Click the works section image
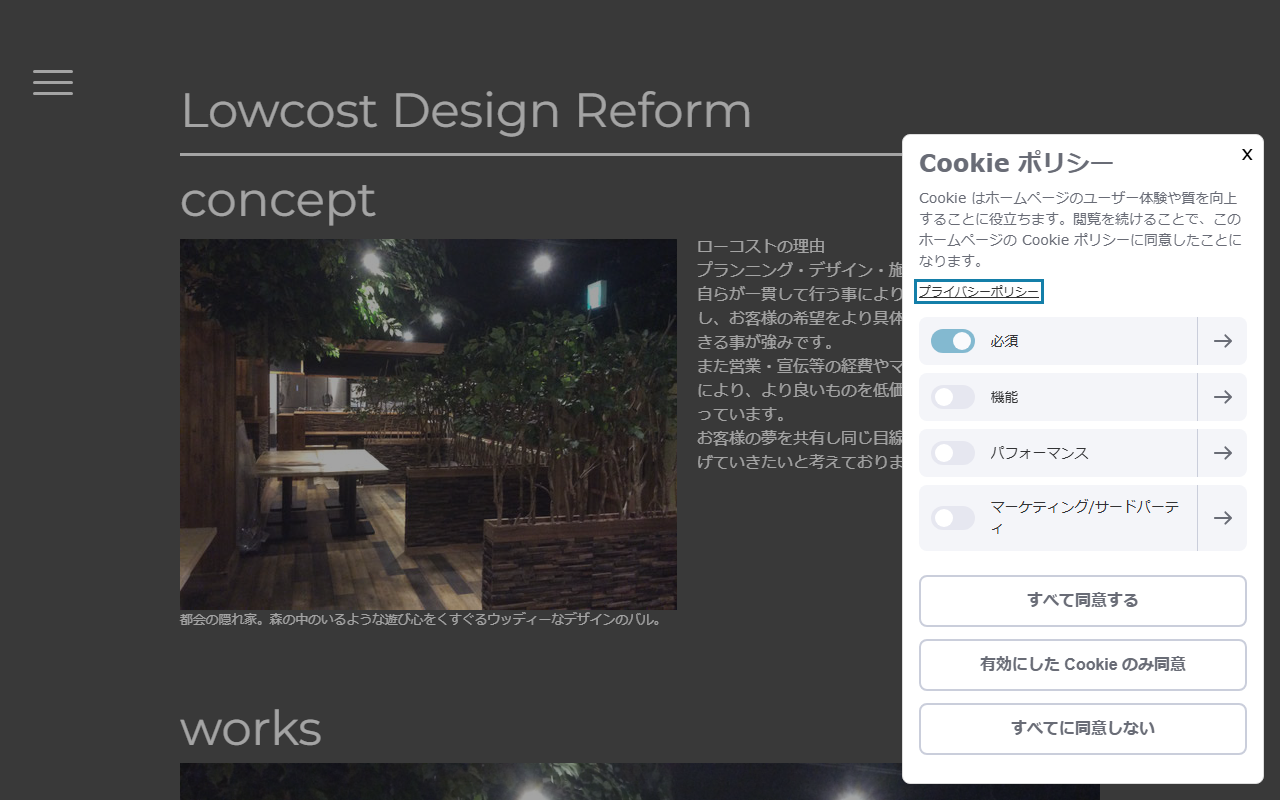Image resolution: width=1280 pixels, height=800 pixels. pyautogui.click(x=541, y=782)
